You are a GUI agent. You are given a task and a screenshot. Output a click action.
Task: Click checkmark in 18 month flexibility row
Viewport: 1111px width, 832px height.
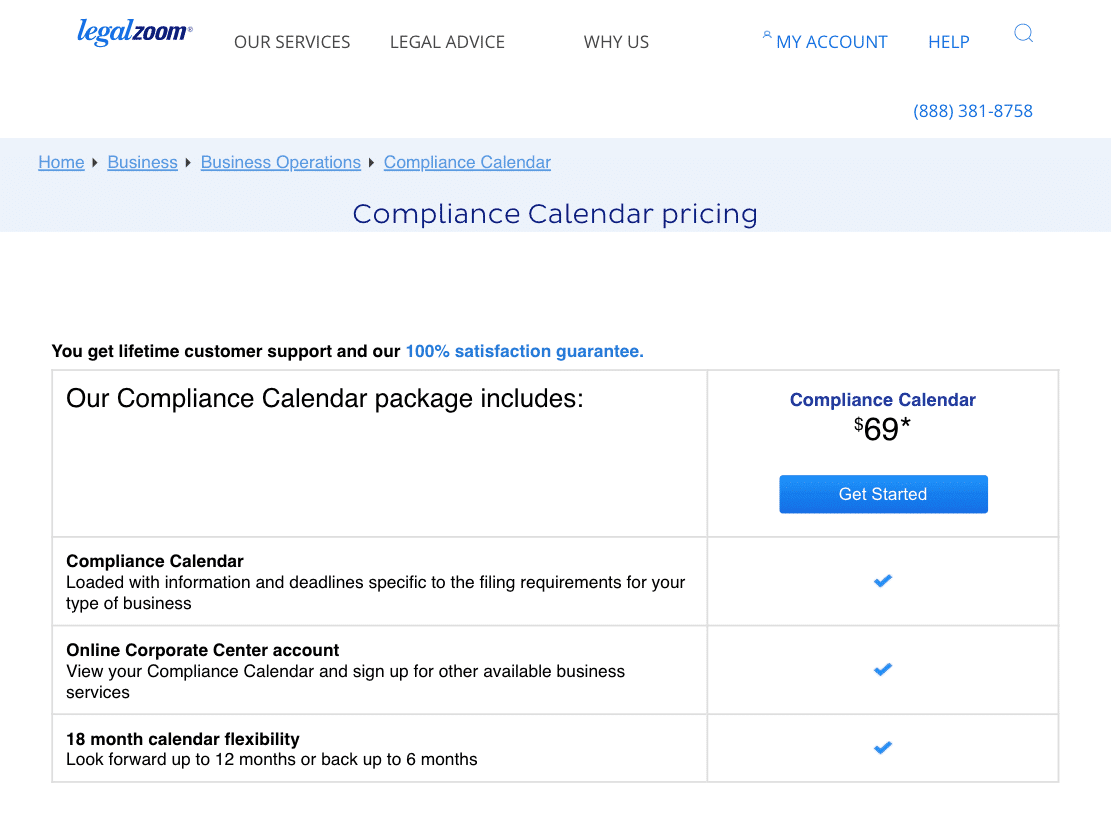(883, 748)
